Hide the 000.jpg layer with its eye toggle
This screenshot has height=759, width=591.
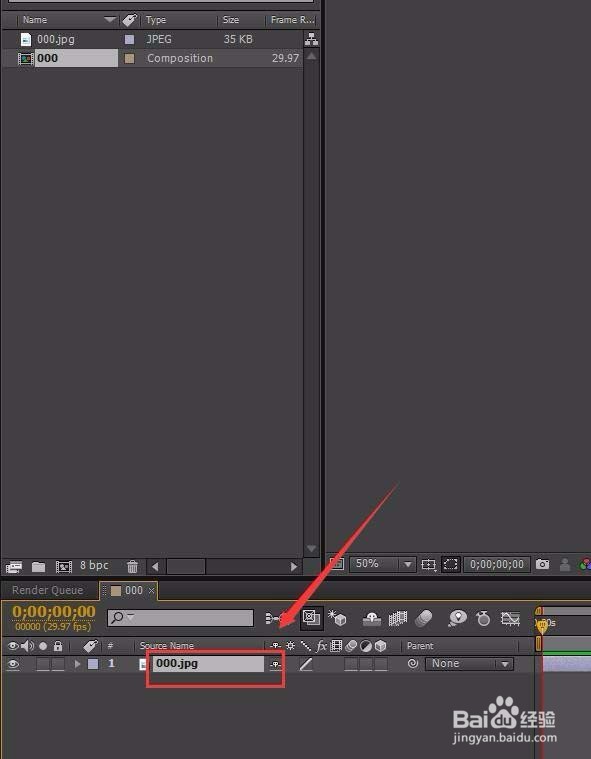pos(13,664)
